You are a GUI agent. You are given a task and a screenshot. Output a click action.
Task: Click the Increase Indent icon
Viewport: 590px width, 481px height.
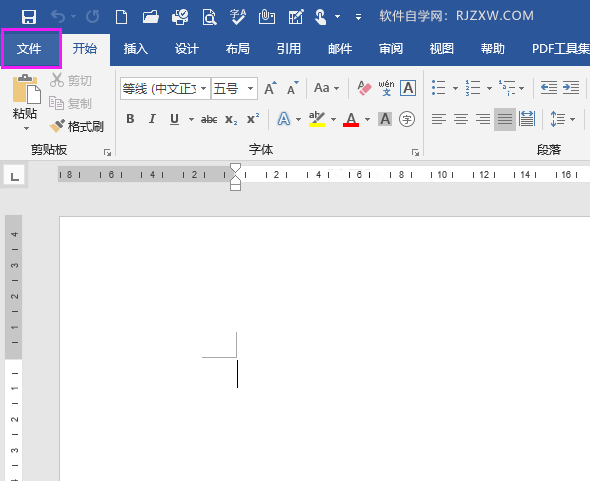pos(571,88)
